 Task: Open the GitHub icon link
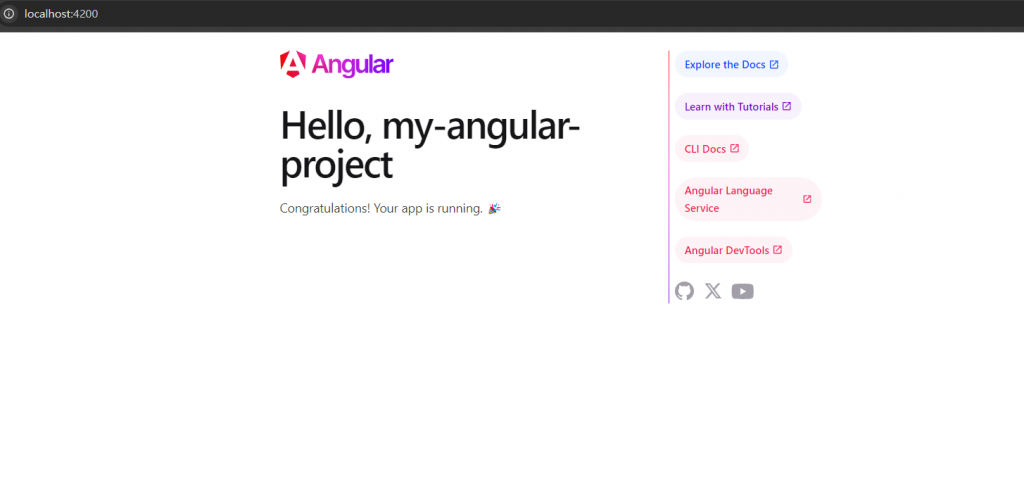point(684,291)
